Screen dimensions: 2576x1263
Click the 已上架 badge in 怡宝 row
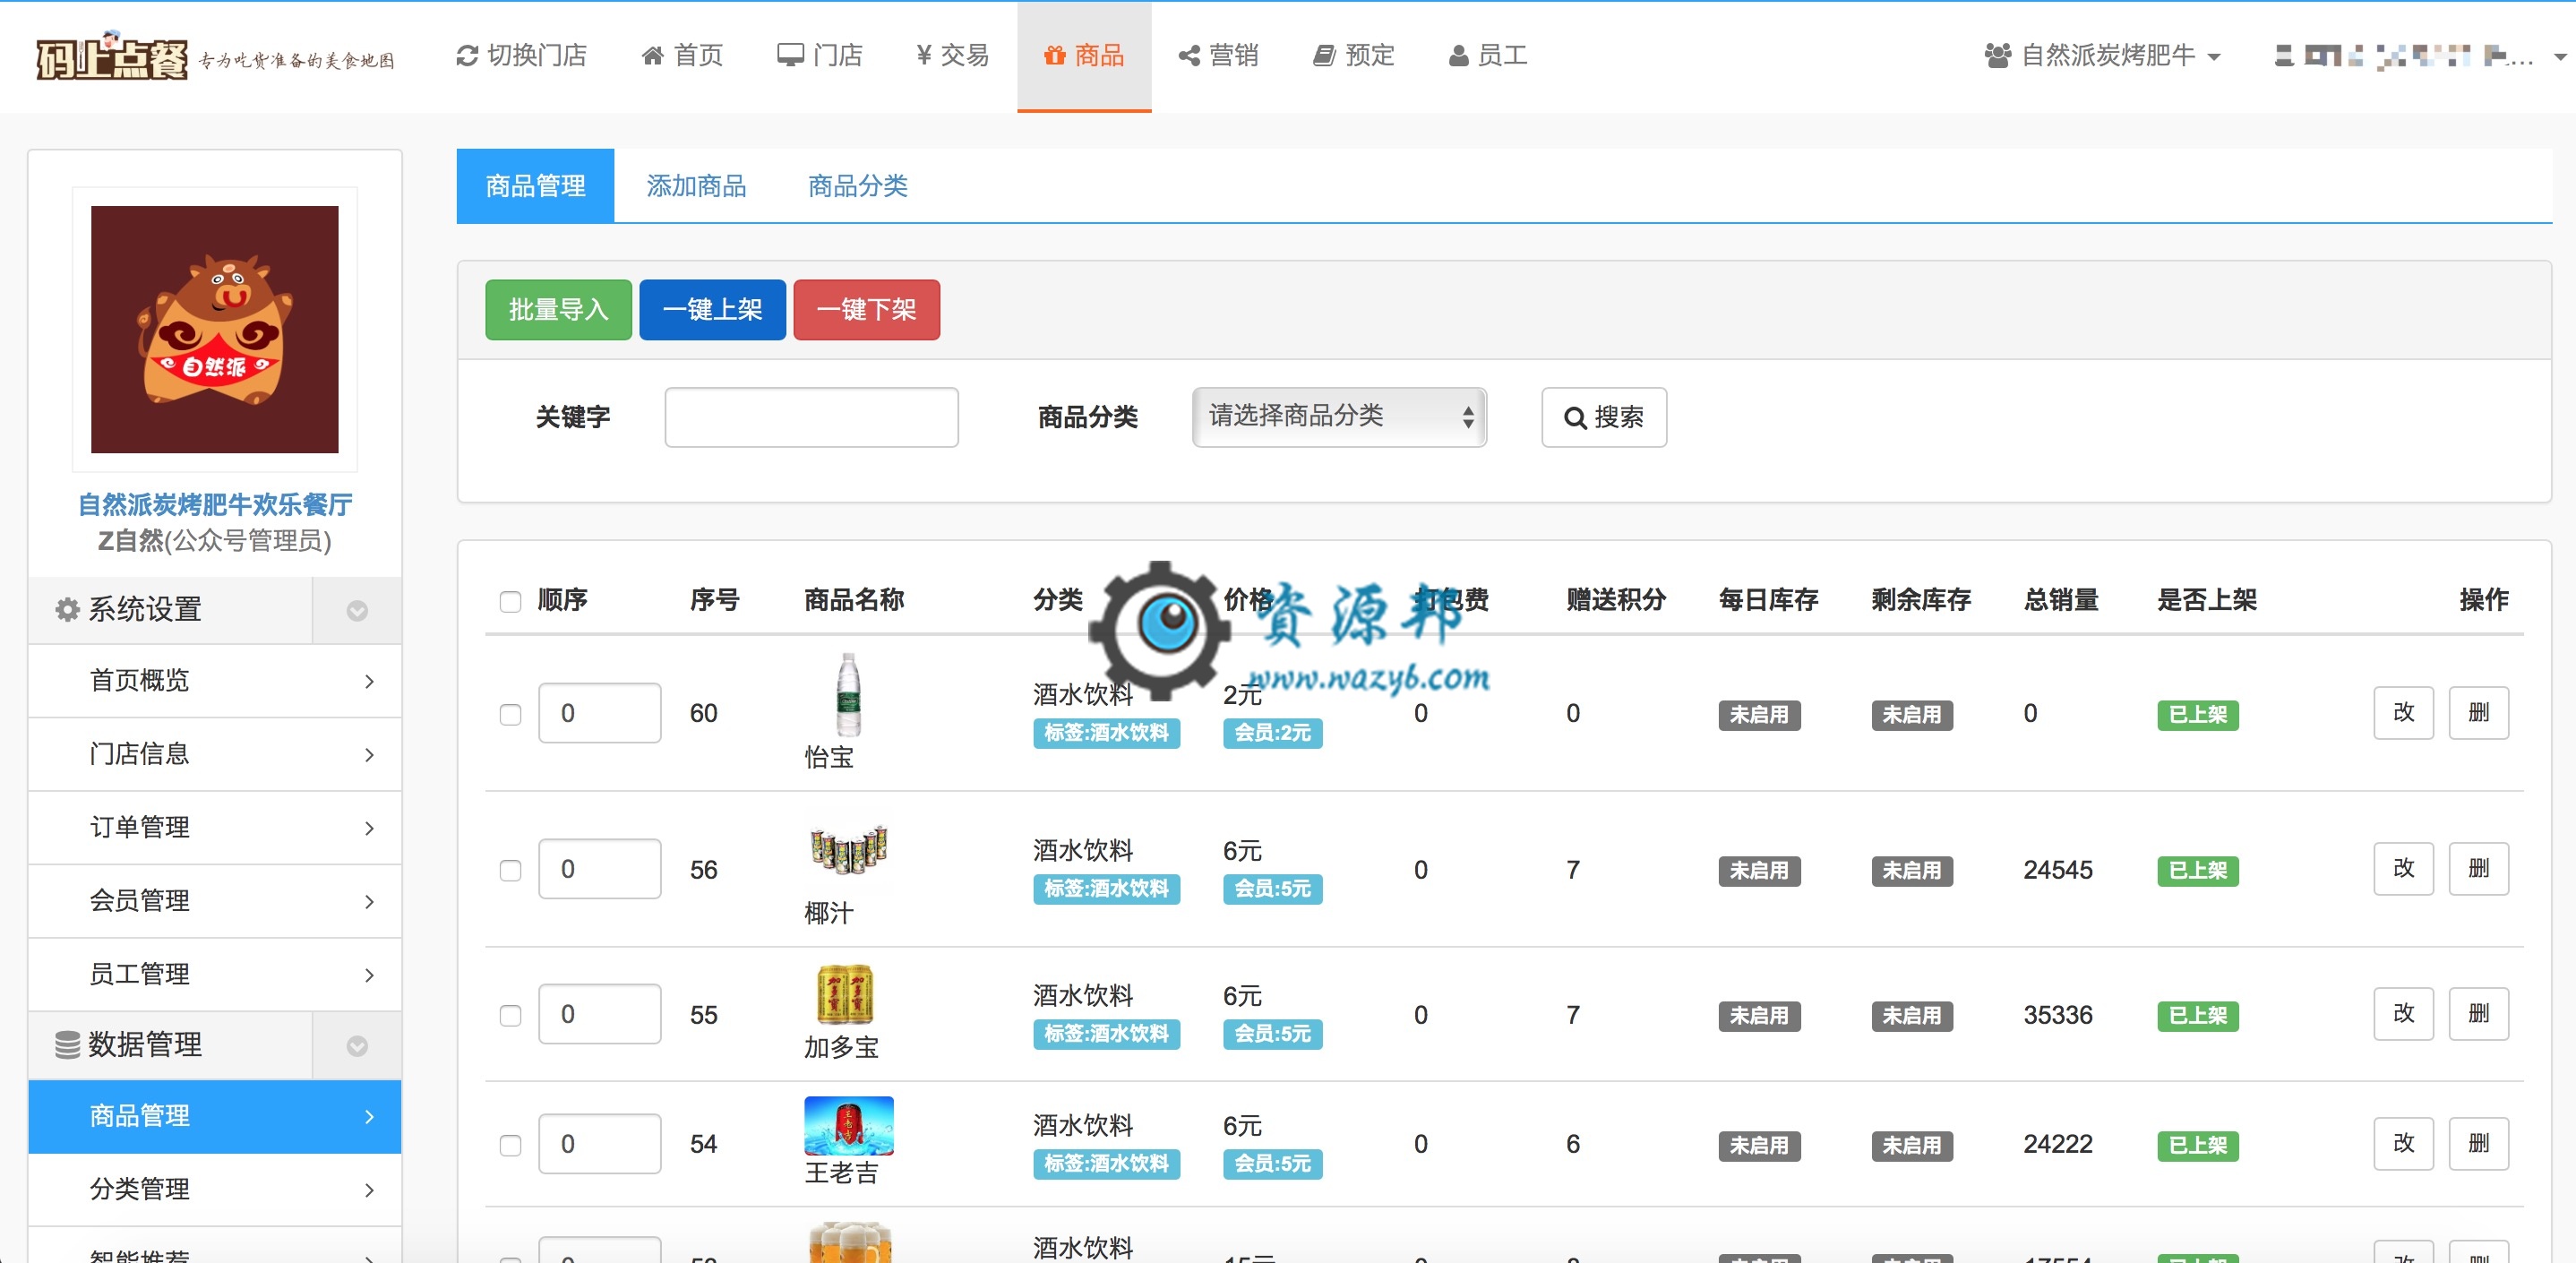click(x=2197, y=715)
